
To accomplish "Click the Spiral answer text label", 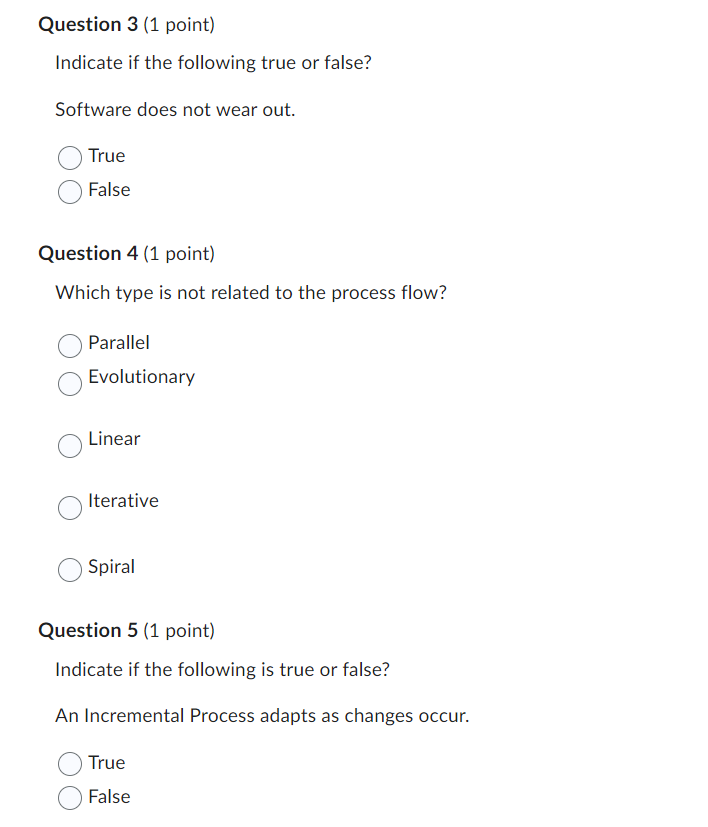I will [x=111, y=567].
